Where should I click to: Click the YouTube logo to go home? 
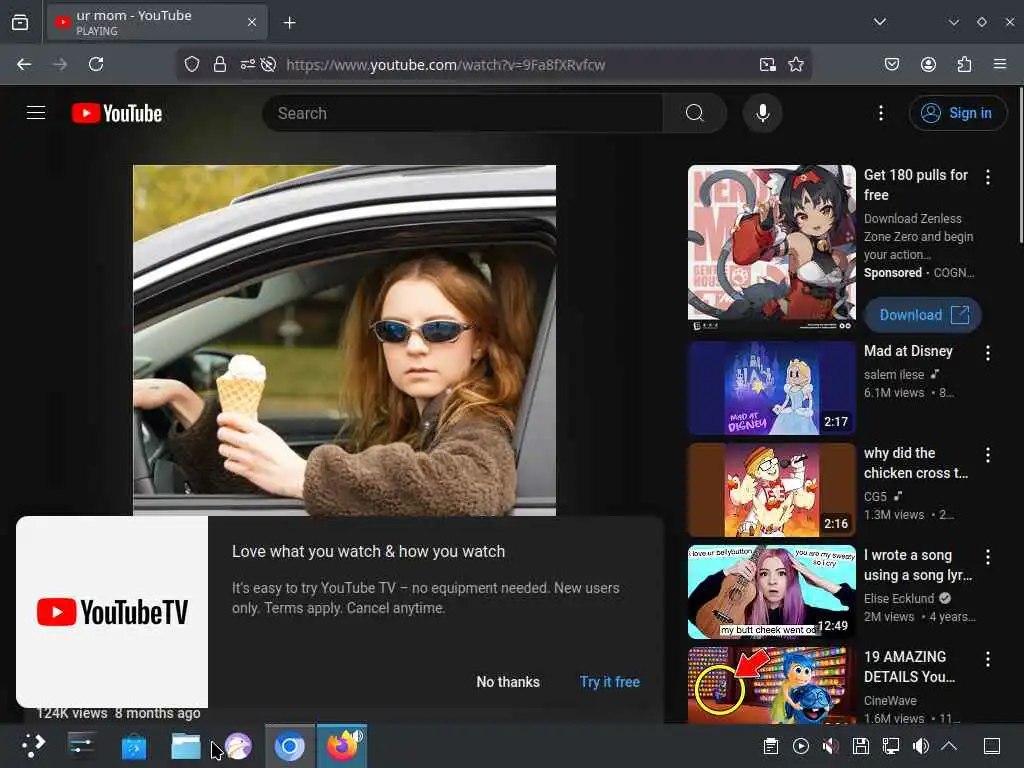coord(117,113)
